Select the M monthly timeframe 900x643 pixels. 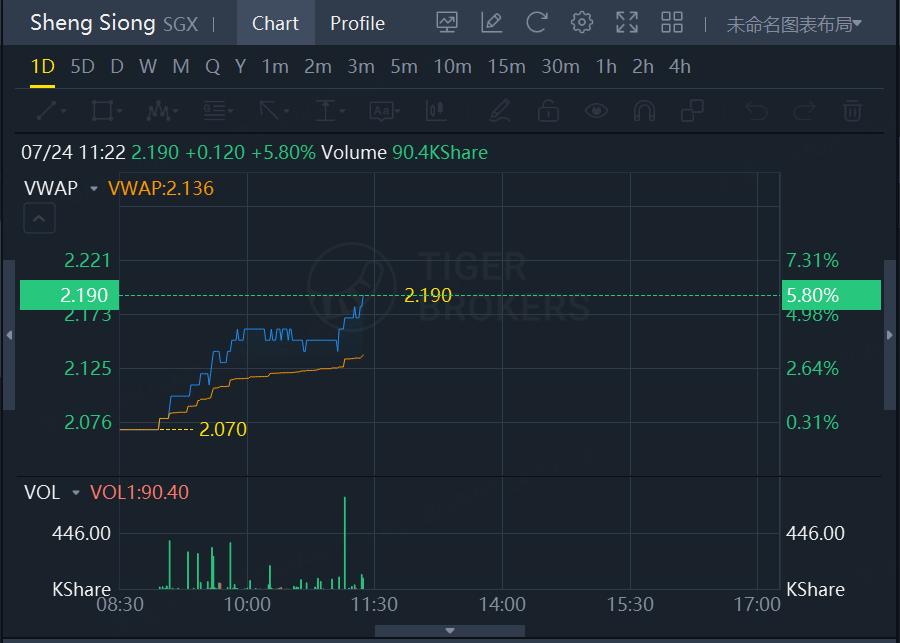(x=181, y=67)
